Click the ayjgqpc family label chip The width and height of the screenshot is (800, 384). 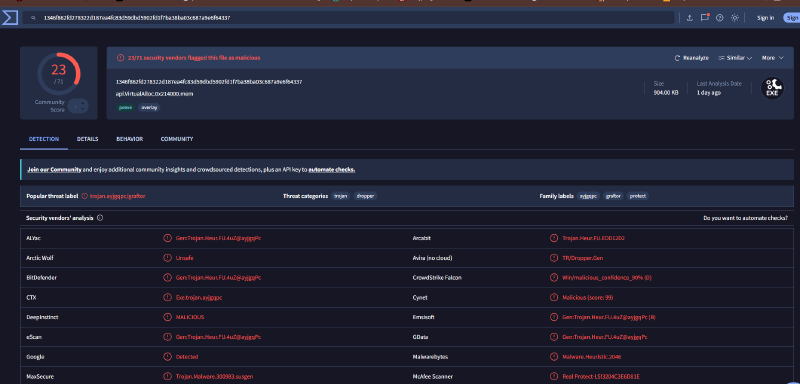(588, 196)
